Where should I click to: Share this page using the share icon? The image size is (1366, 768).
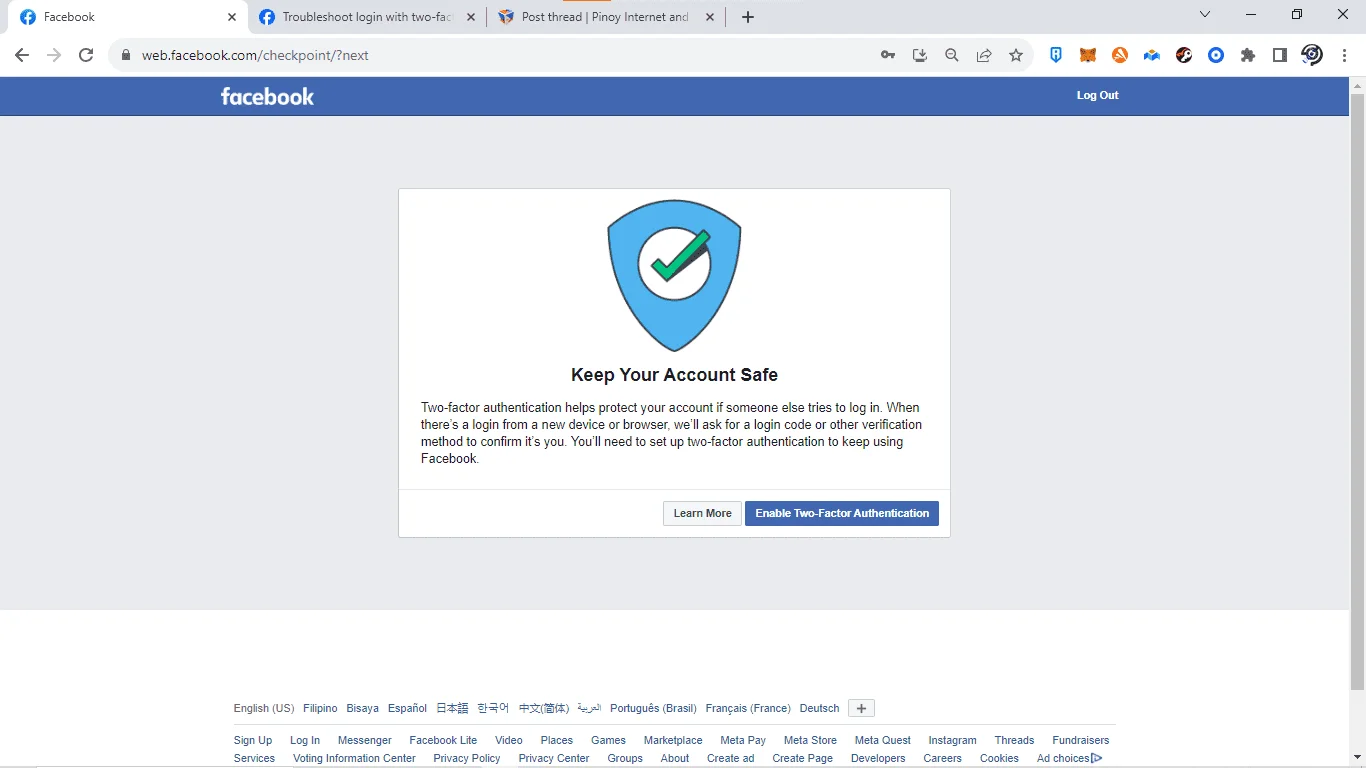coord(984,55)
